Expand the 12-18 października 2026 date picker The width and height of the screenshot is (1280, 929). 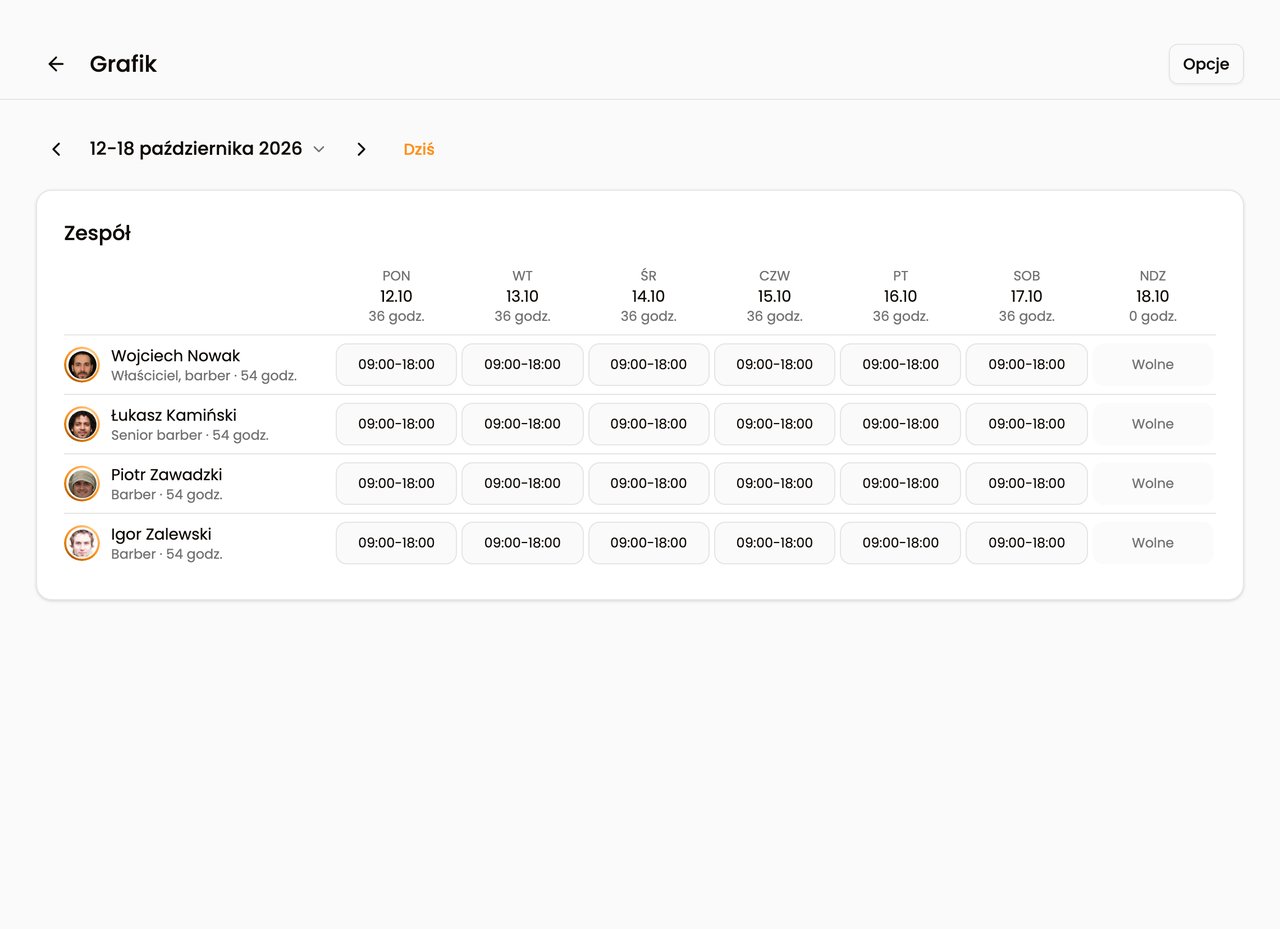click(x=207, y=149)
